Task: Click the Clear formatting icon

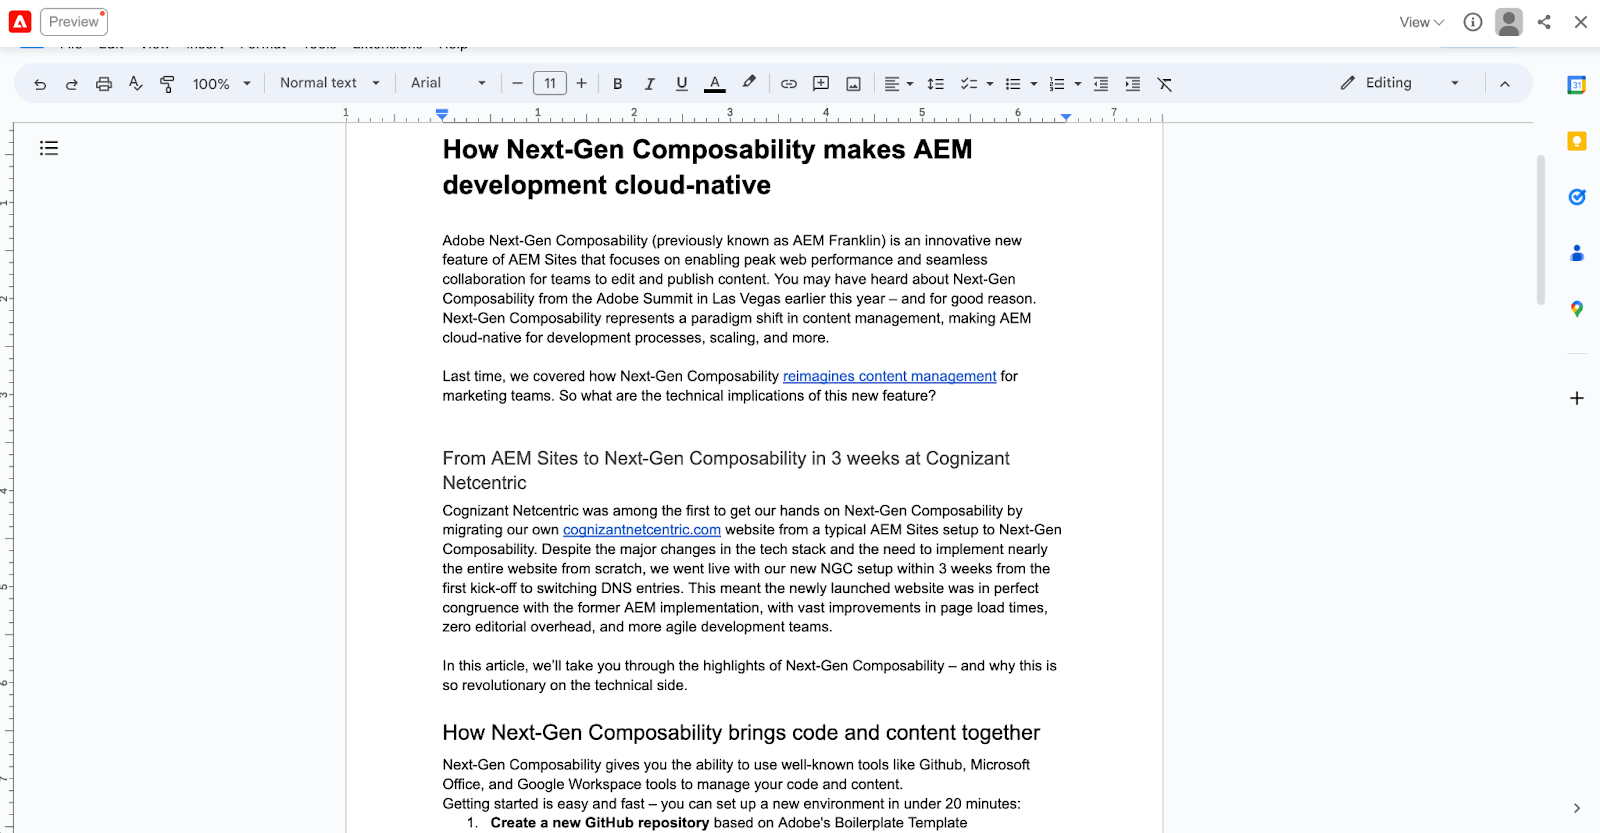Action: point(1164,84)
